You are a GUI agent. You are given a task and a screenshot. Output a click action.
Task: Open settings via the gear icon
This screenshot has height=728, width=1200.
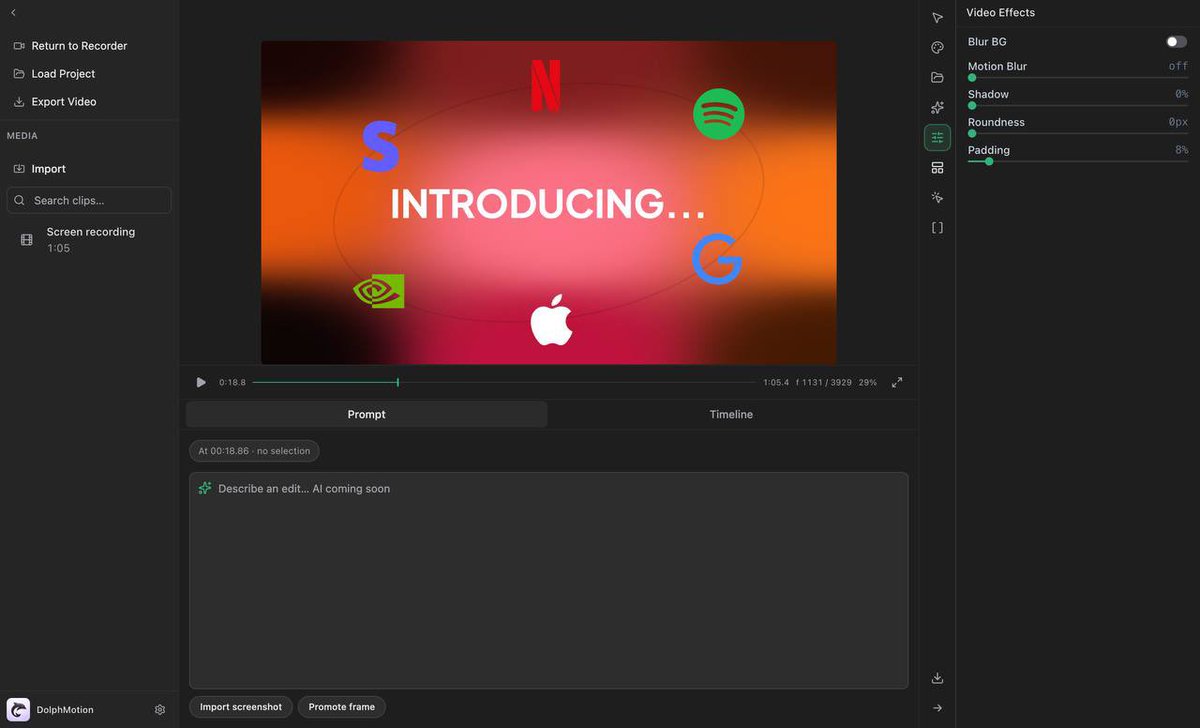(160, 710)
